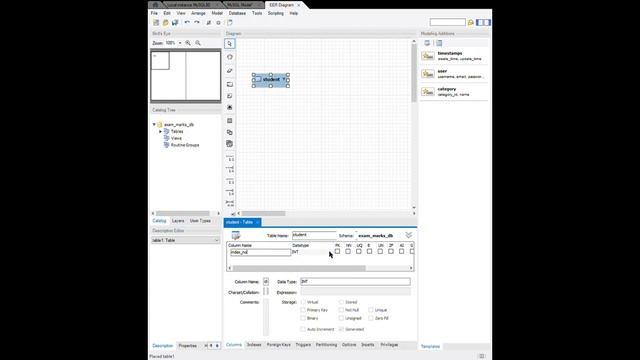Tick the Not Null checkbox in Storage section

point(341,310)
